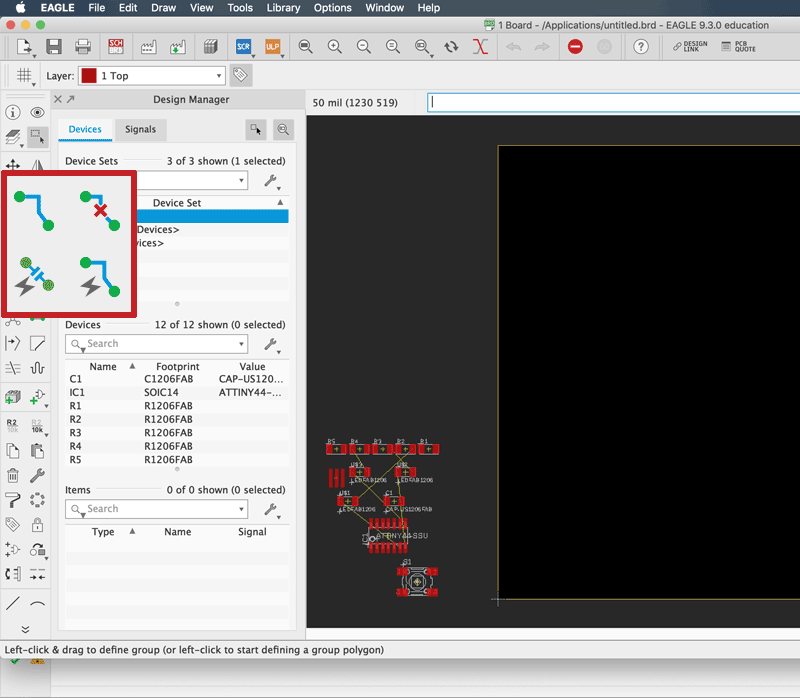800x698 pixels.
Task: Open the CAM processor factory icon
Action: (148, 46)
